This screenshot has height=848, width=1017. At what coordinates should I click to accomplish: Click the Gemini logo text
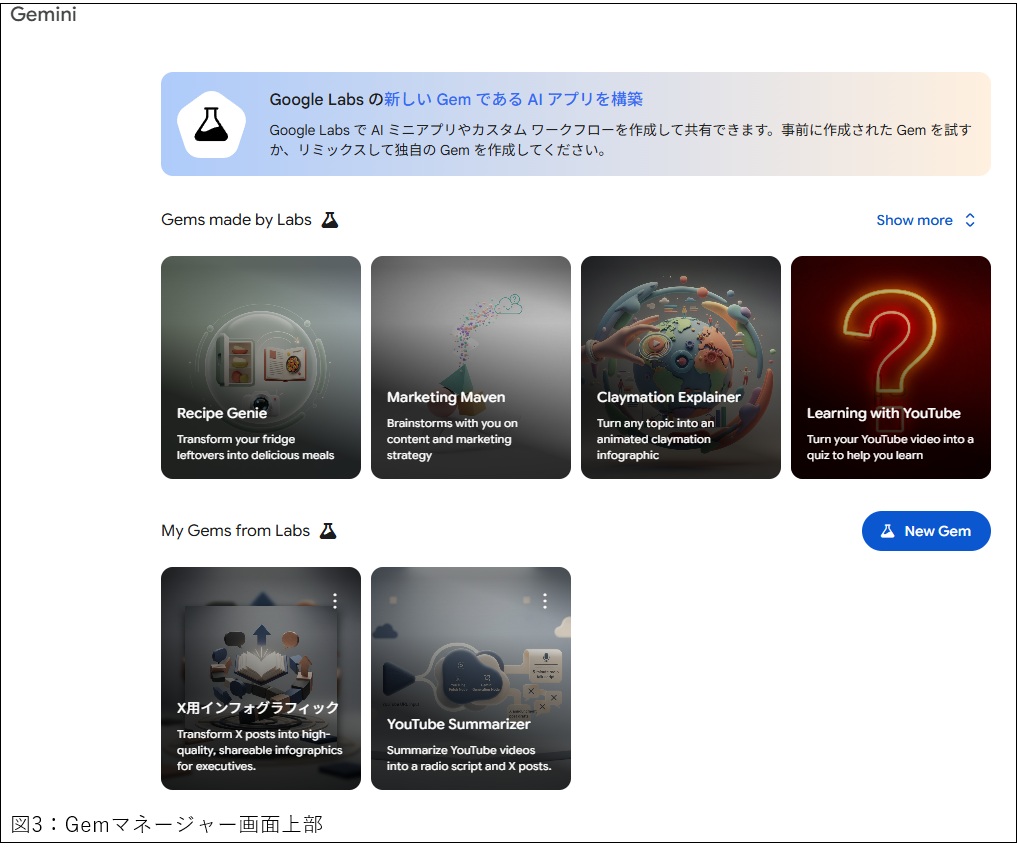(x=43, y=14)
